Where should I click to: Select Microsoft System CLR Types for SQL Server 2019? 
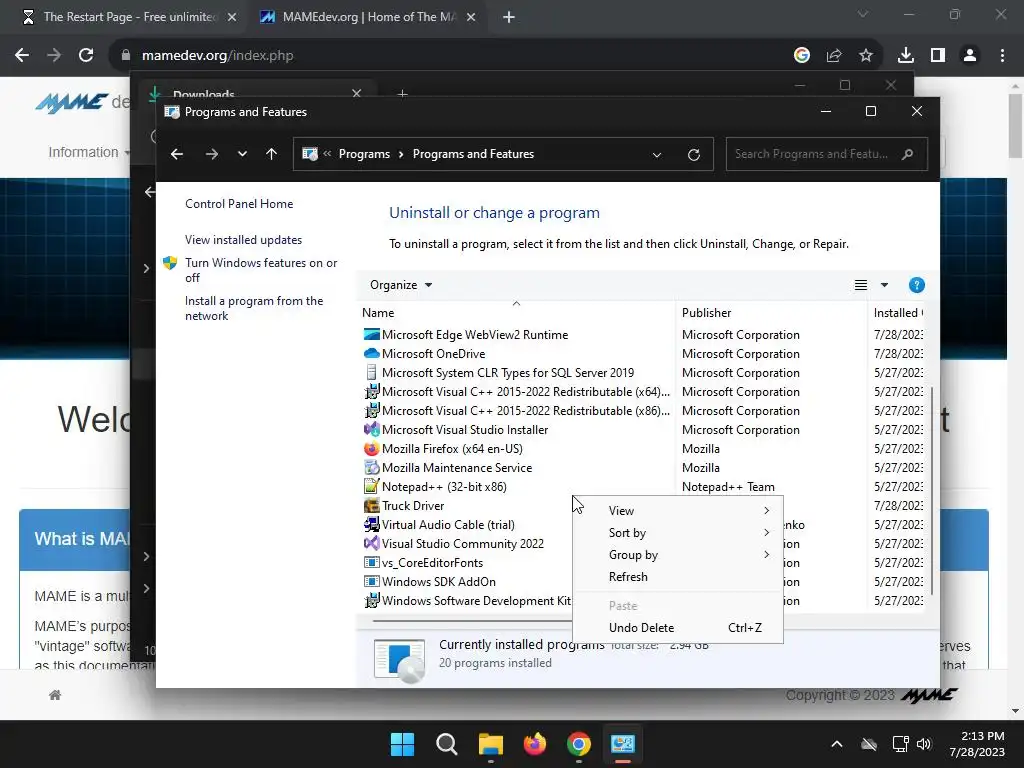507,373
